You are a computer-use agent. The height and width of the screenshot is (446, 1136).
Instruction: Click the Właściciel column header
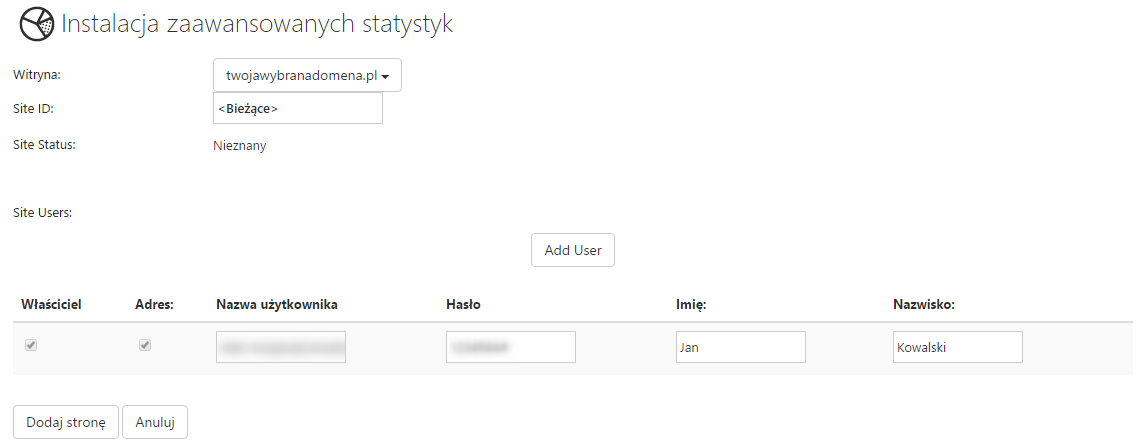(x=51, y=304)
